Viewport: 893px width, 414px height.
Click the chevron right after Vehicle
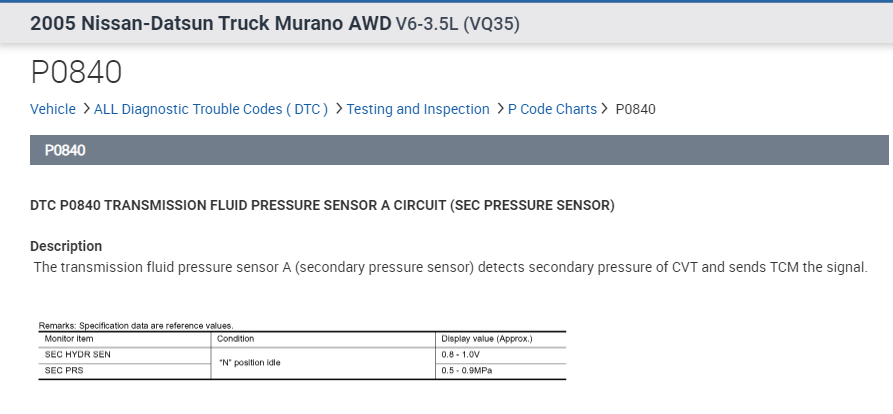coord(85,109)
